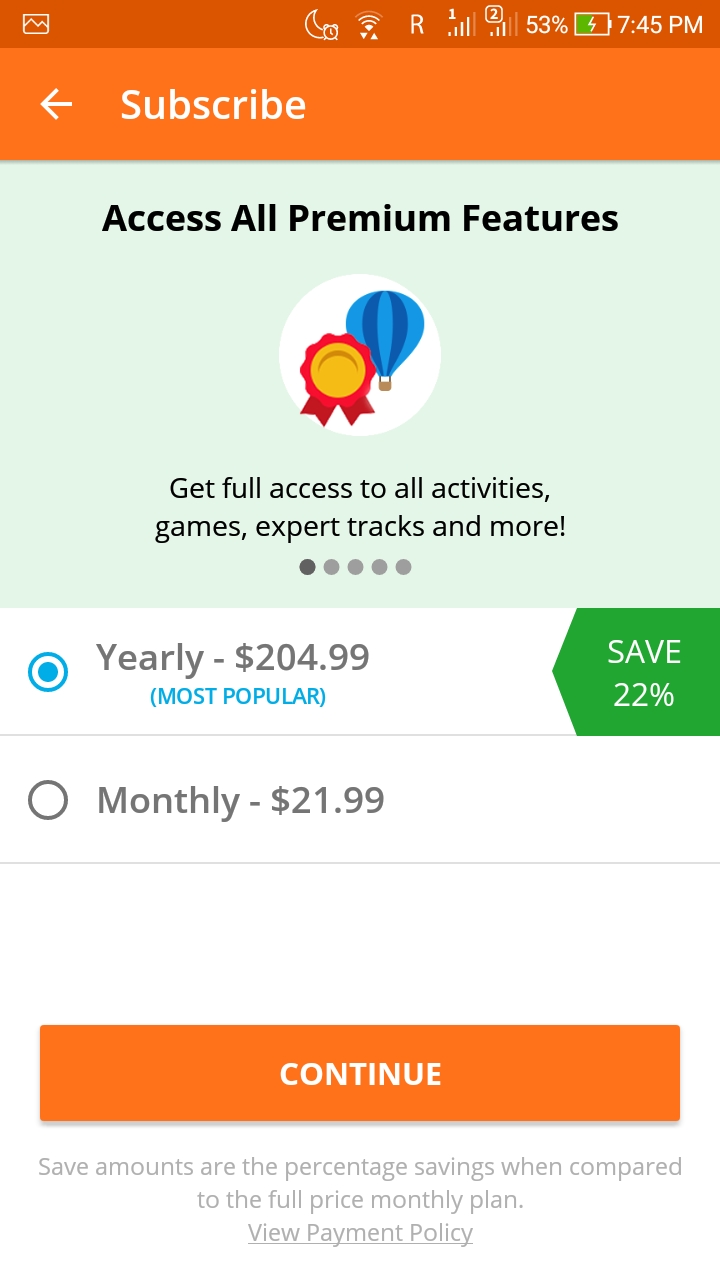
Task: Show the third carousel page
Action: [356, 567]
